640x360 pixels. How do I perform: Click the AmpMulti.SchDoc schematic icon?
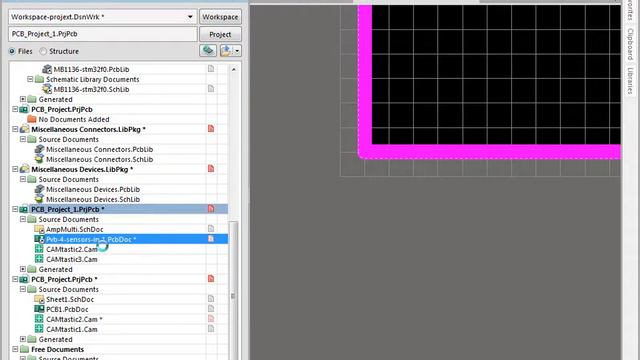[x=40, y=229]
